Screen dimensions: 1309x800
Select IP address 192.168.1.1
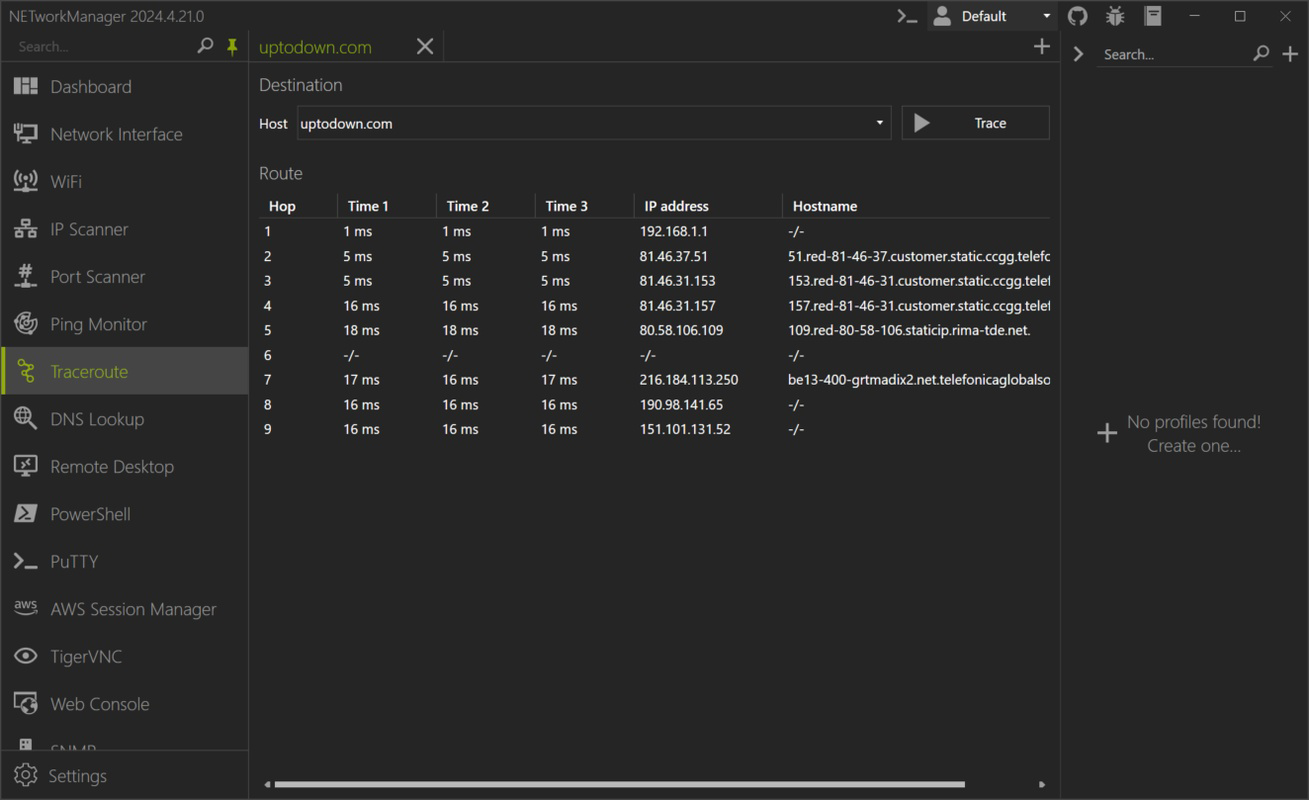click(674, 231)
